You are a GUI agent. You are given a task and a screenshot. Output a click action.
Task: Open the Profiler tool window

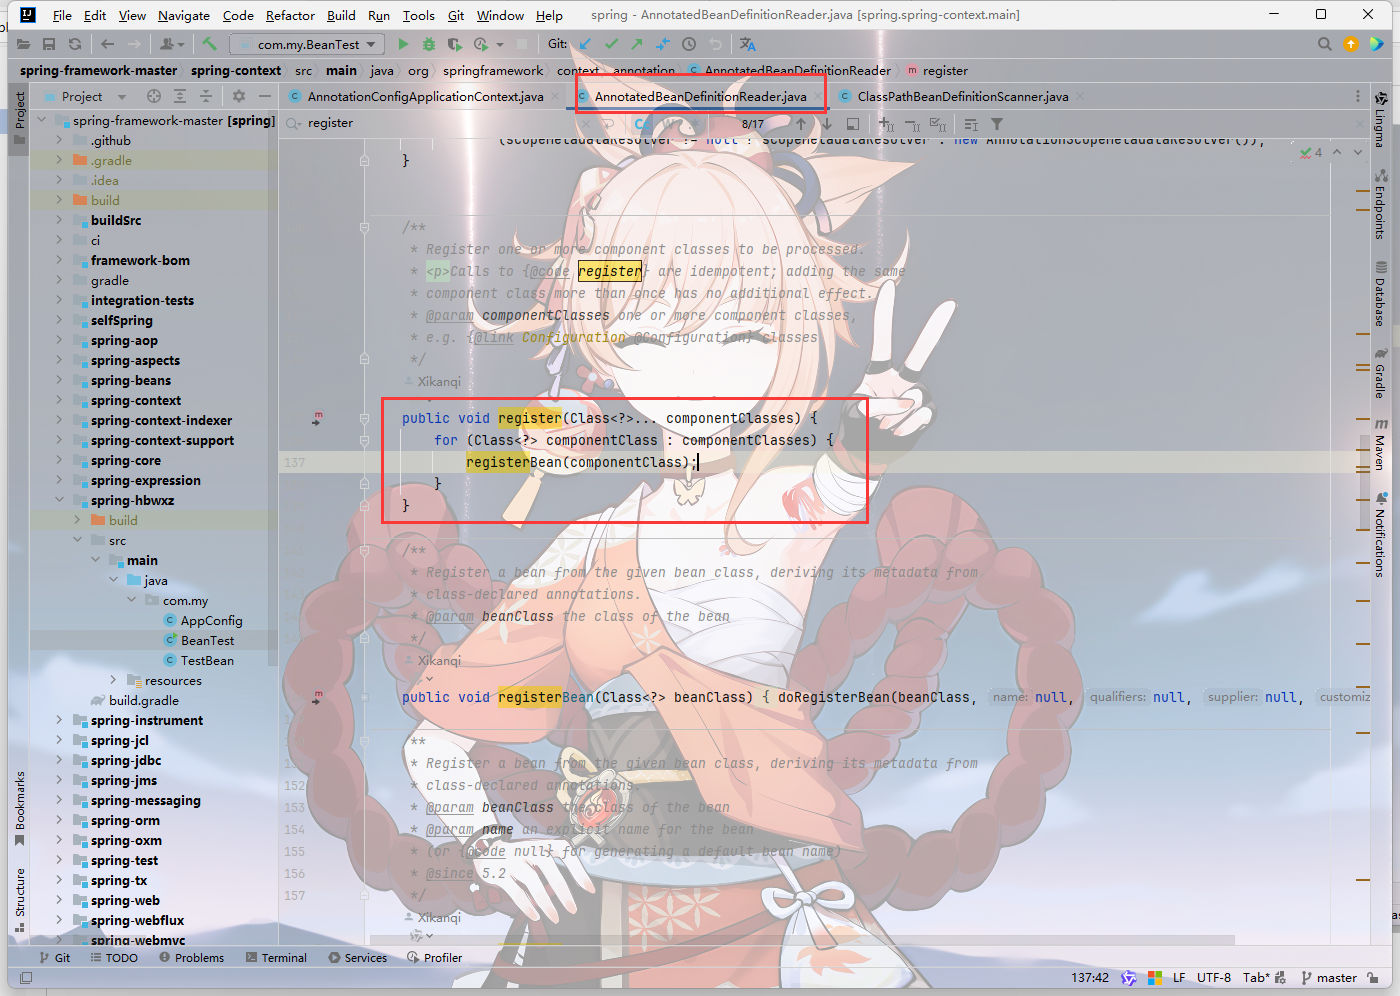[435, 957]
